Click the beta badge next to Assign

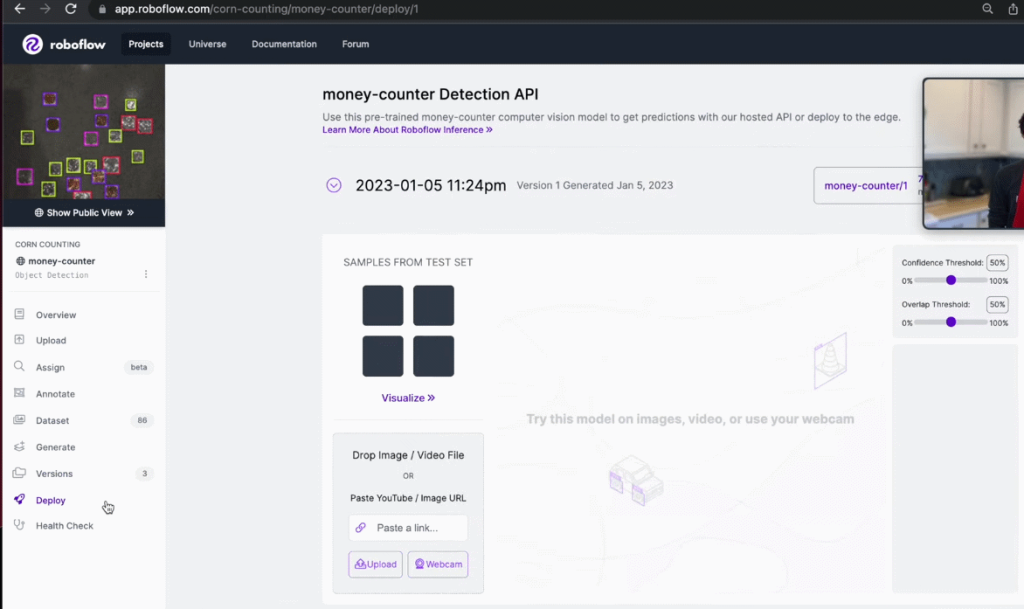point(138,367)
